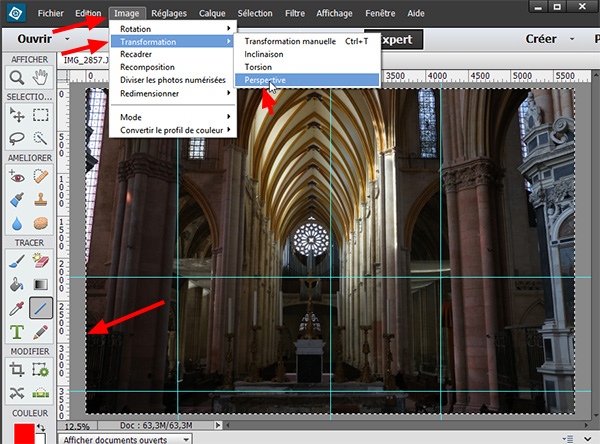Select the Recompose tool

(40, 370)
